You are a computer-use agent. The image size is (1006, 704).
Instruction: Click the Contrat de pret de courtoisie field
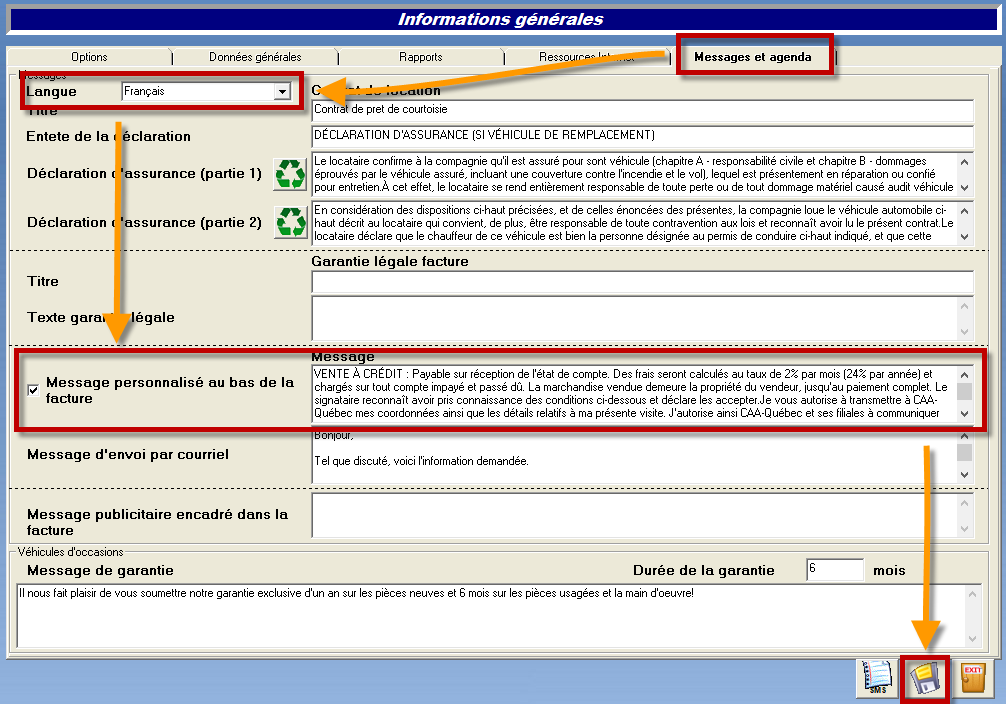point(642,110)
